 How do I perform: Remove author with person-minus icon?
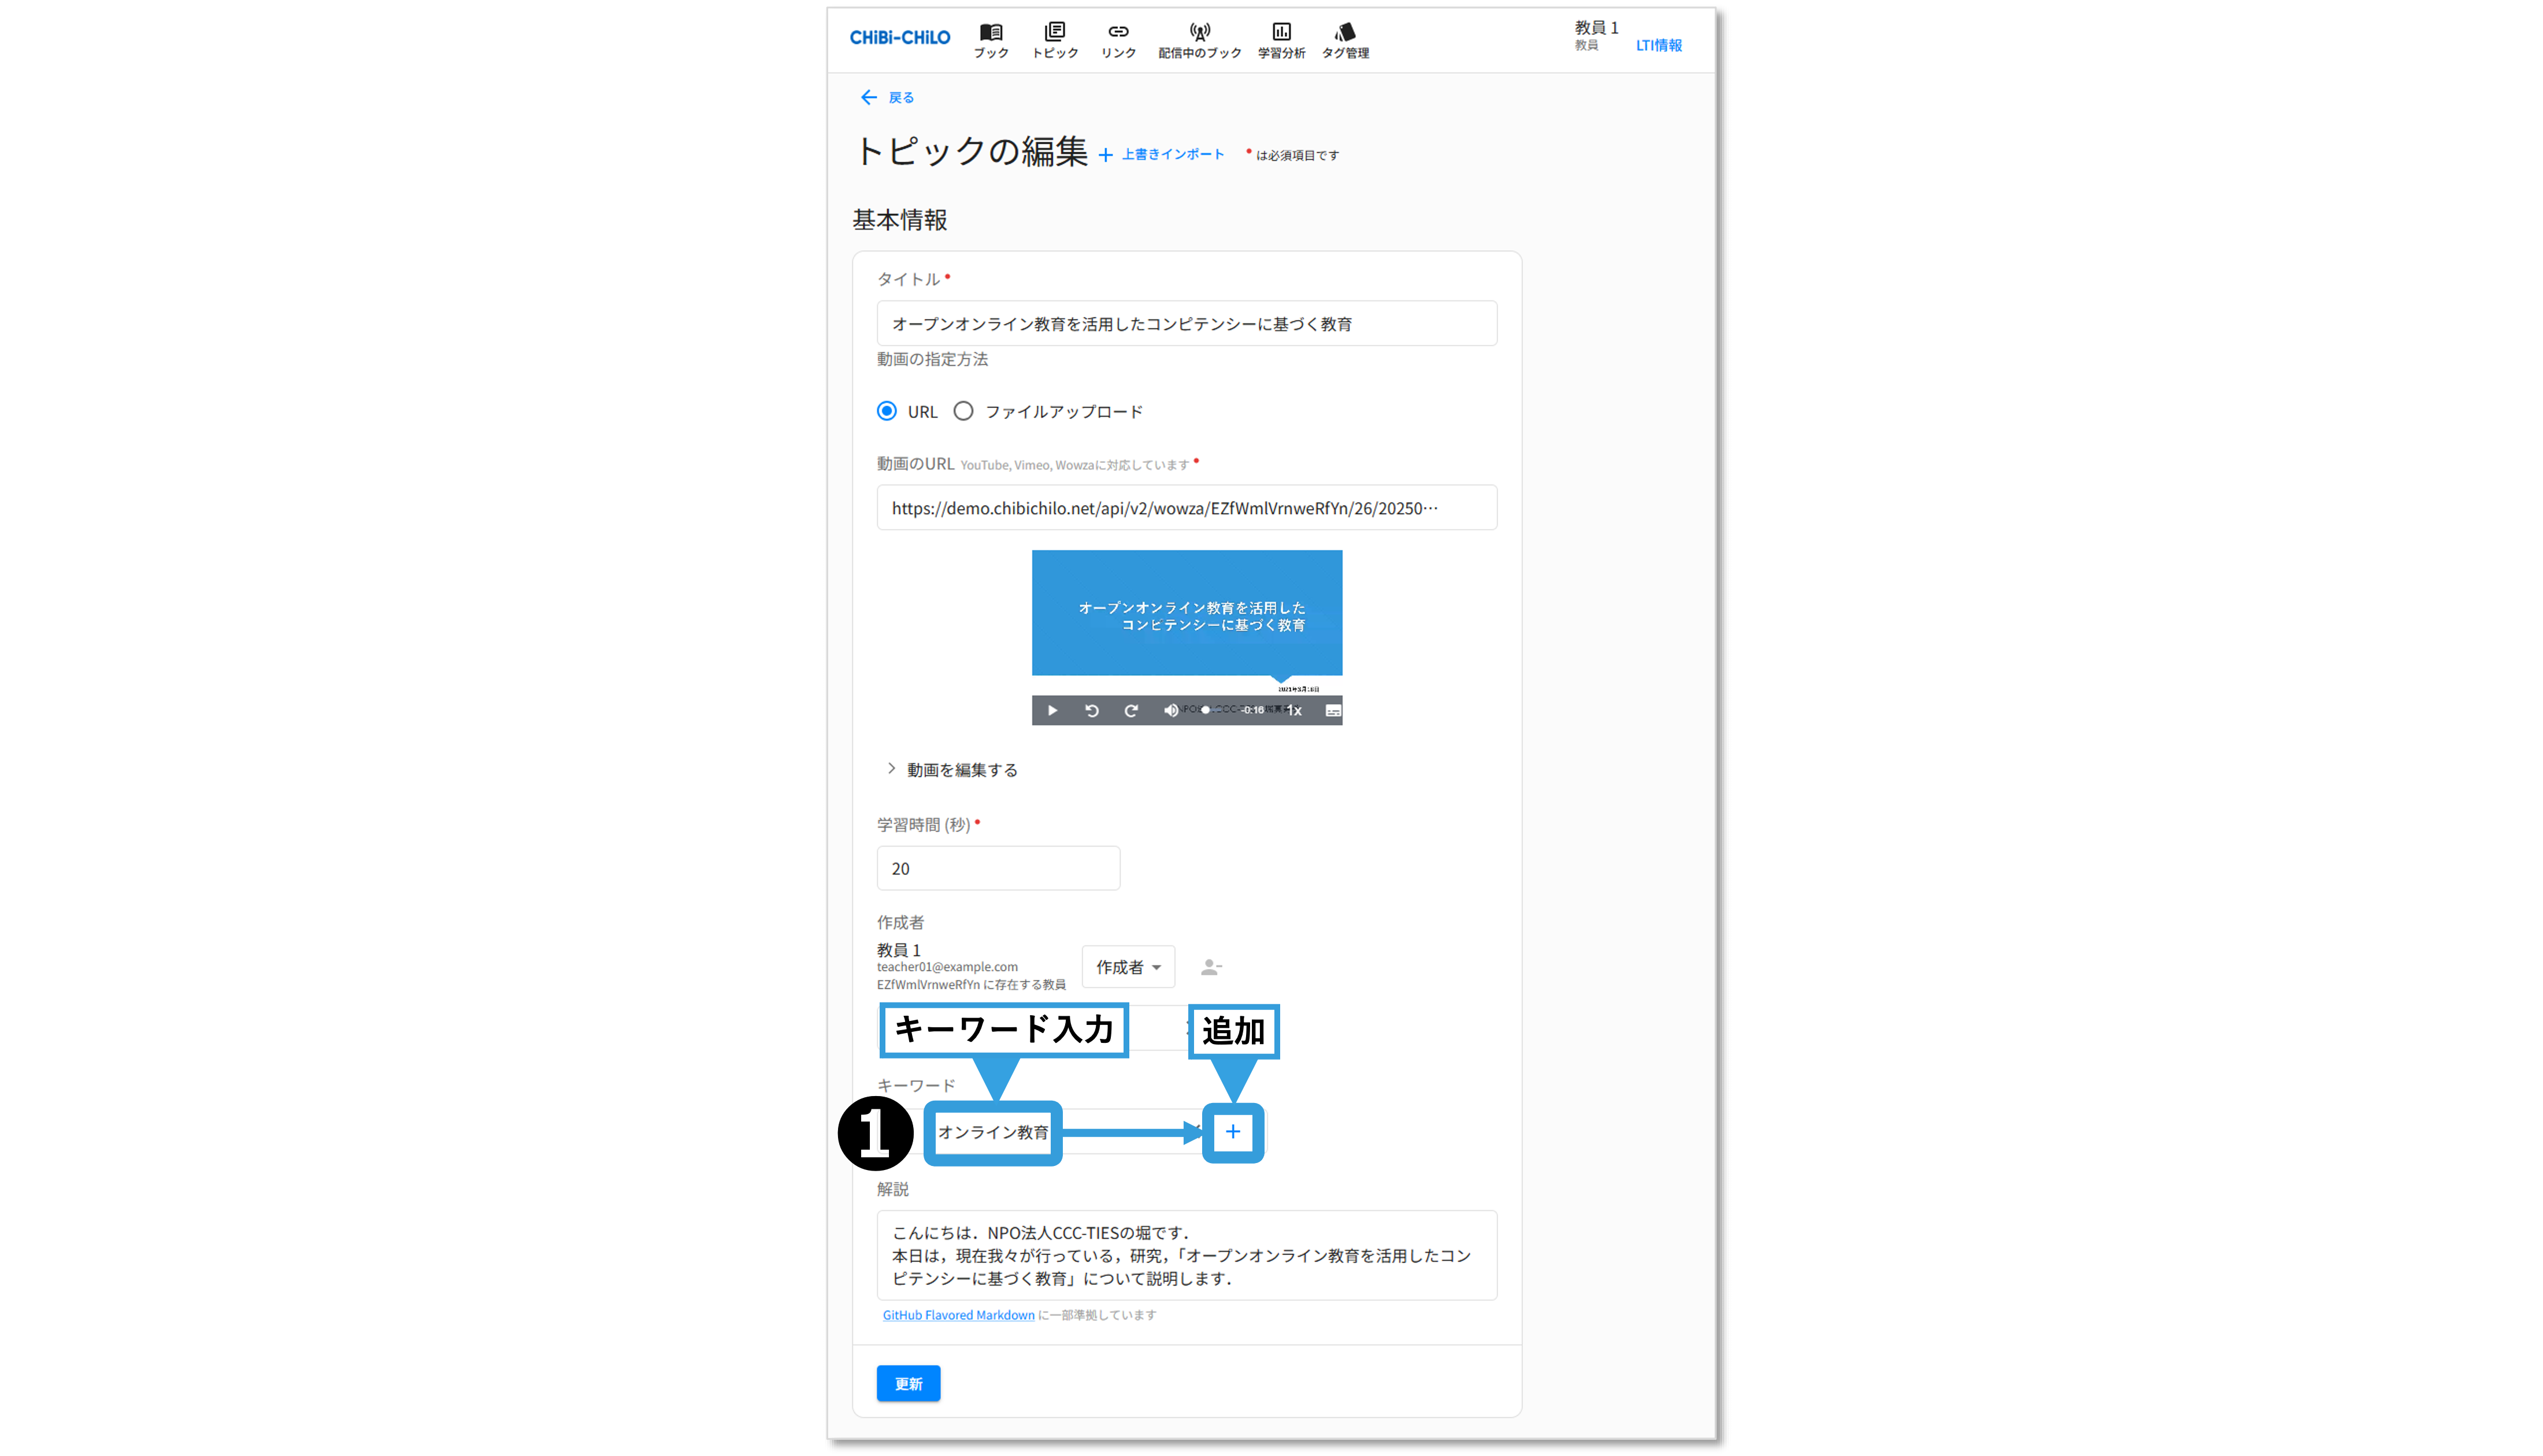[x=1211, y=967]
